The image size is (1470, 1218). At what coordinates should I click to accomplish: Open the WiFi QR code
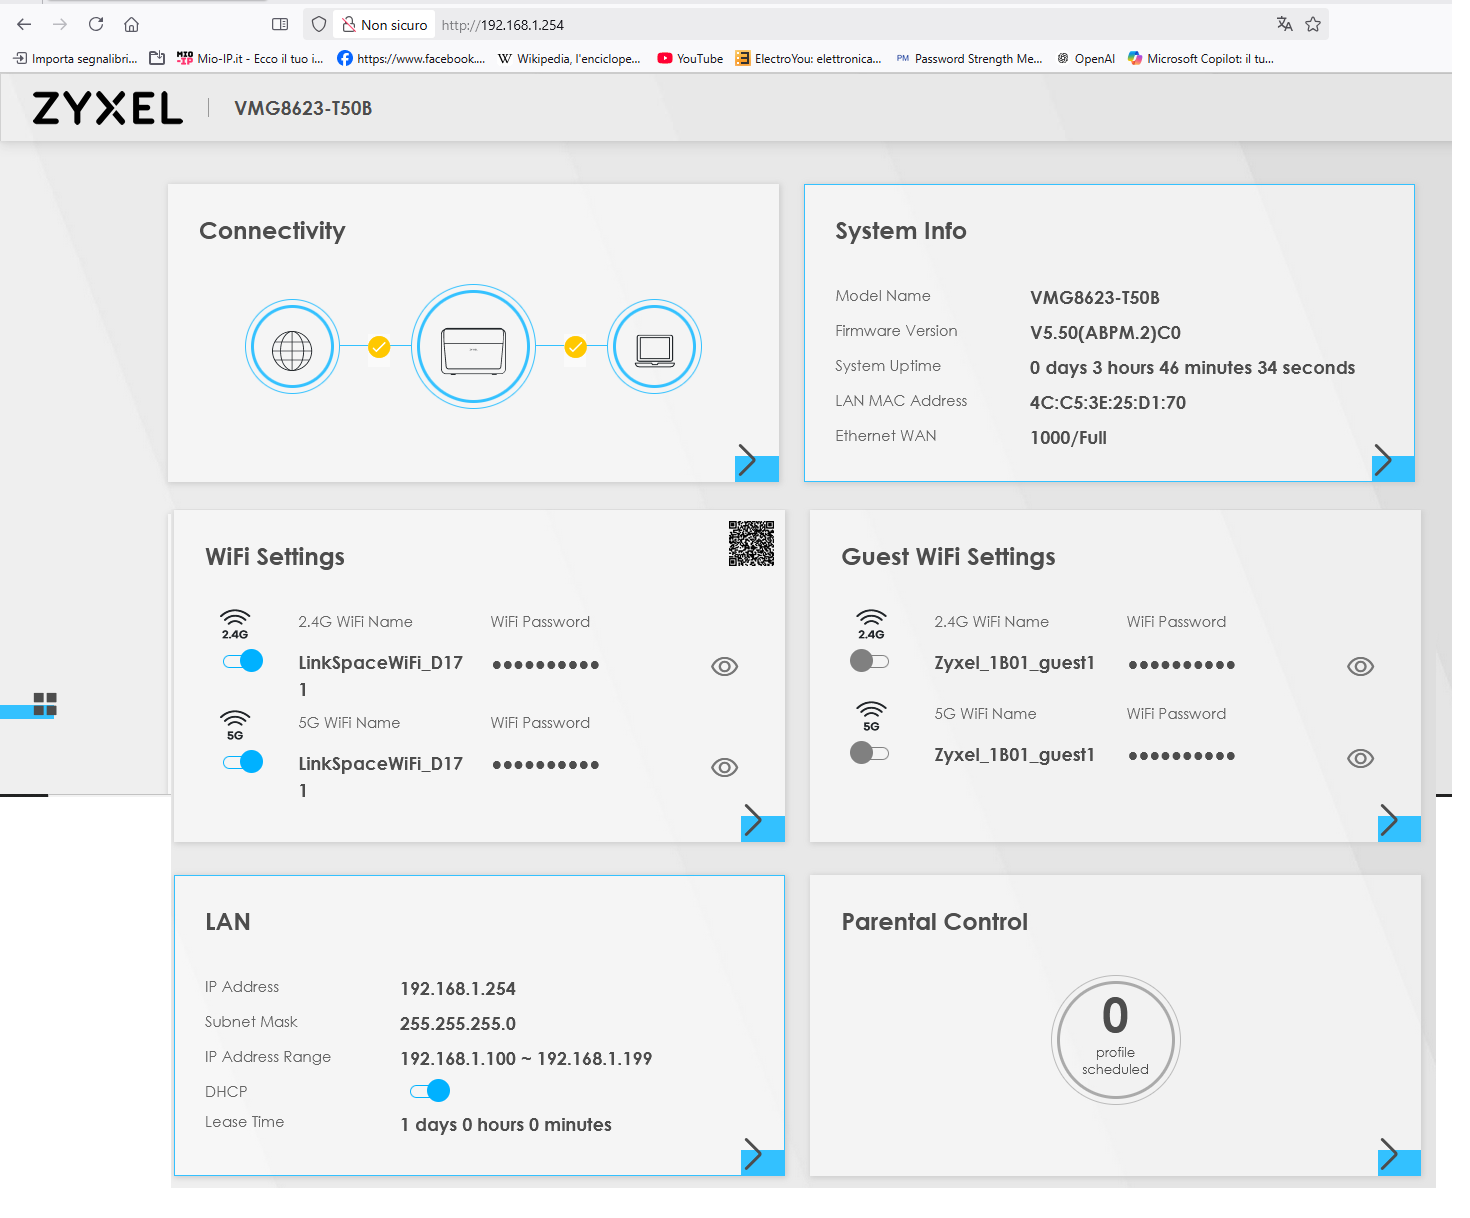point(751,543)
